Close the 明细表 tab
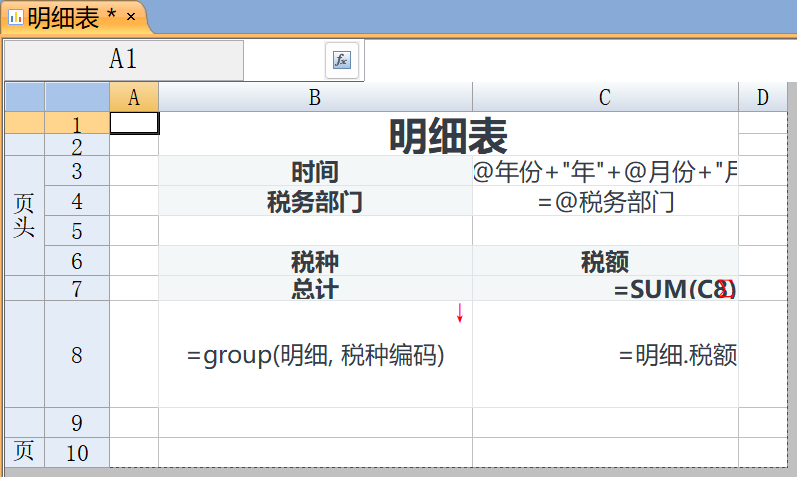This screenshot has height=477, width=797. coord(130,16)
